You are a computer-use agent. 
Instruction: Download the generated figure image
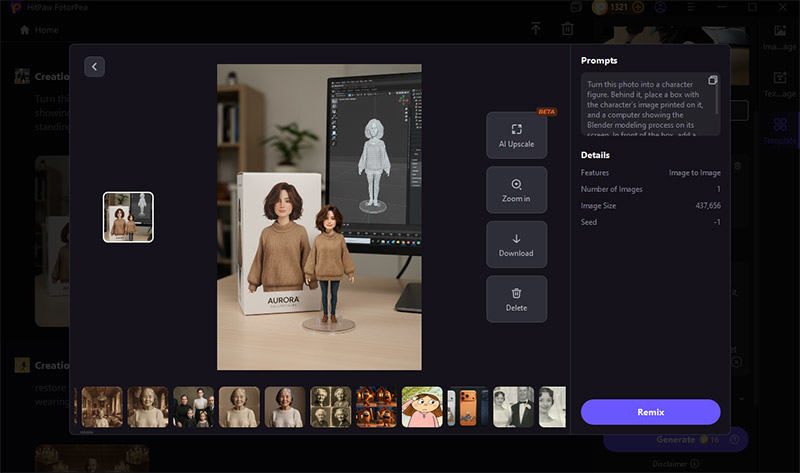[x=516, y=244]
